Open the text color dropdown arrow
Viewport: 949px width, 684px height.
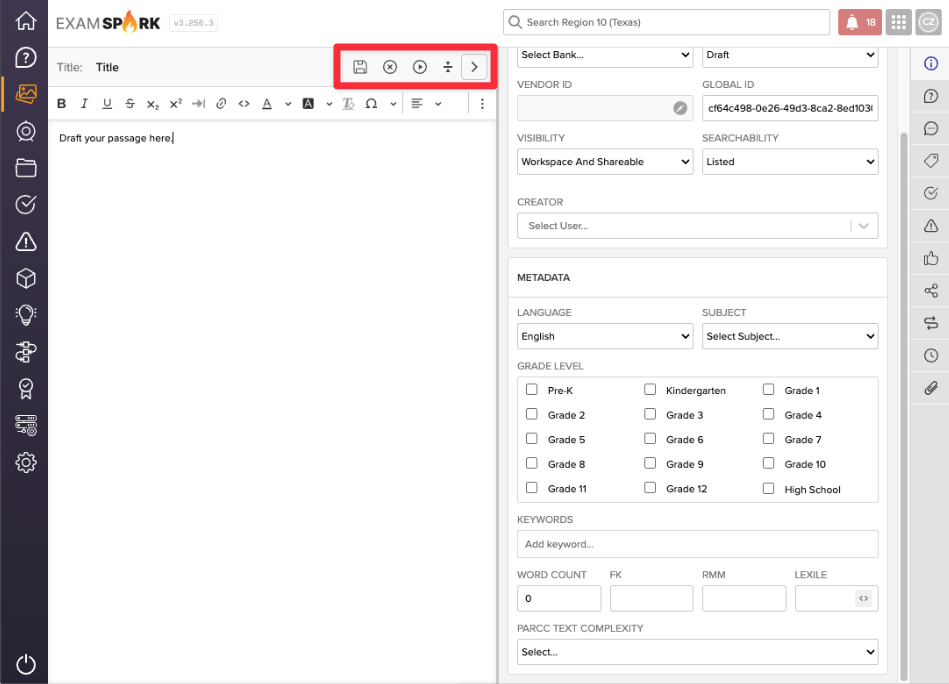point(288,104)
